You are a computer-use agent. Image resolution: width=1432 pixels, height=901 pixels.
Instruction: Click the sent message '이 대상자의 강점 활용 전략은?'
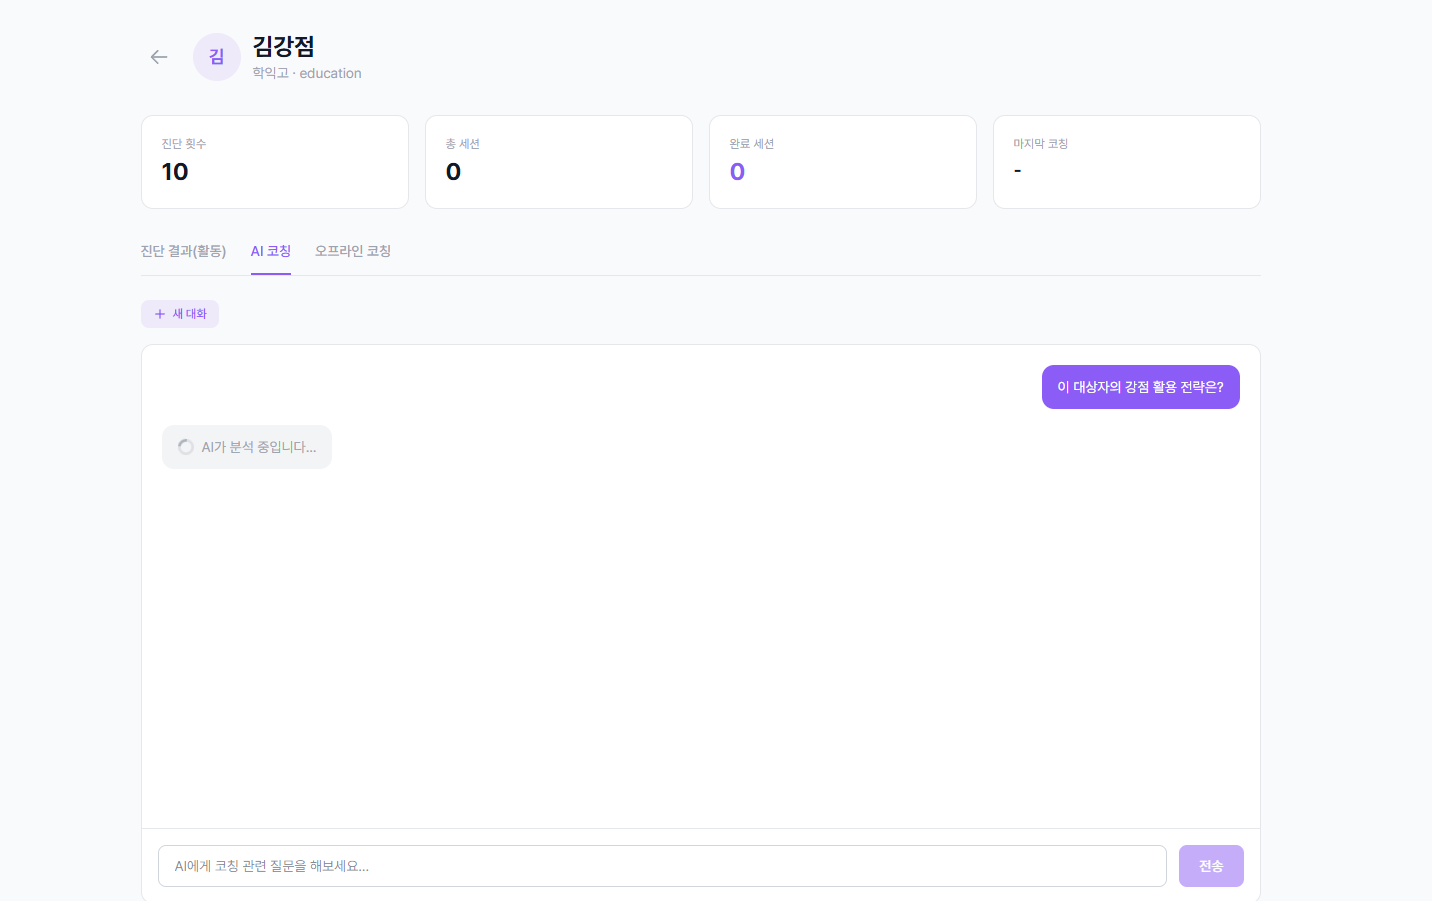(1140, 387)
